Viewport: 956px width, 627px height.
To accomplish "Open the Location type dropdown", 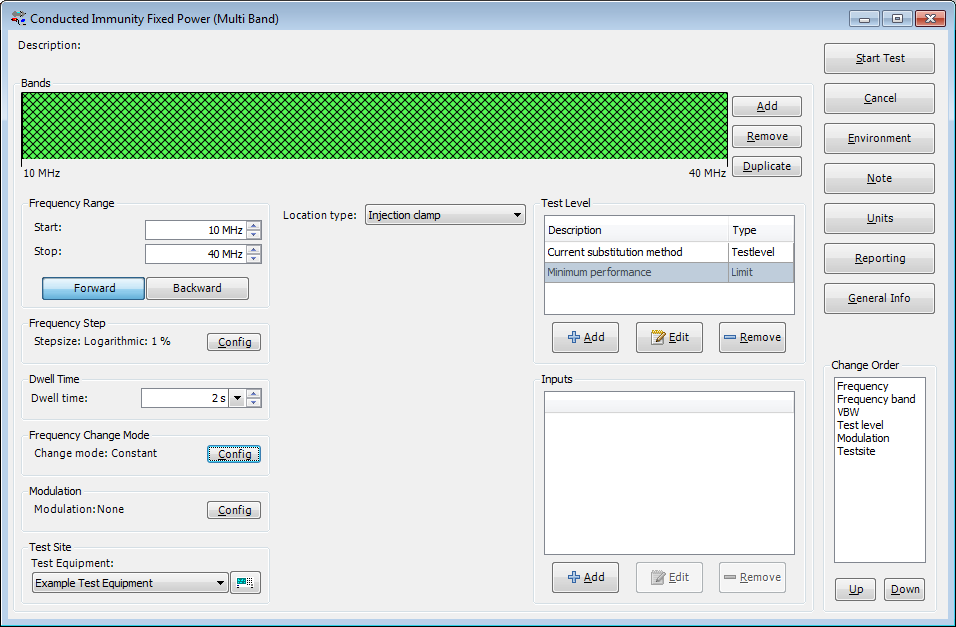I will [x=445, y=215].
